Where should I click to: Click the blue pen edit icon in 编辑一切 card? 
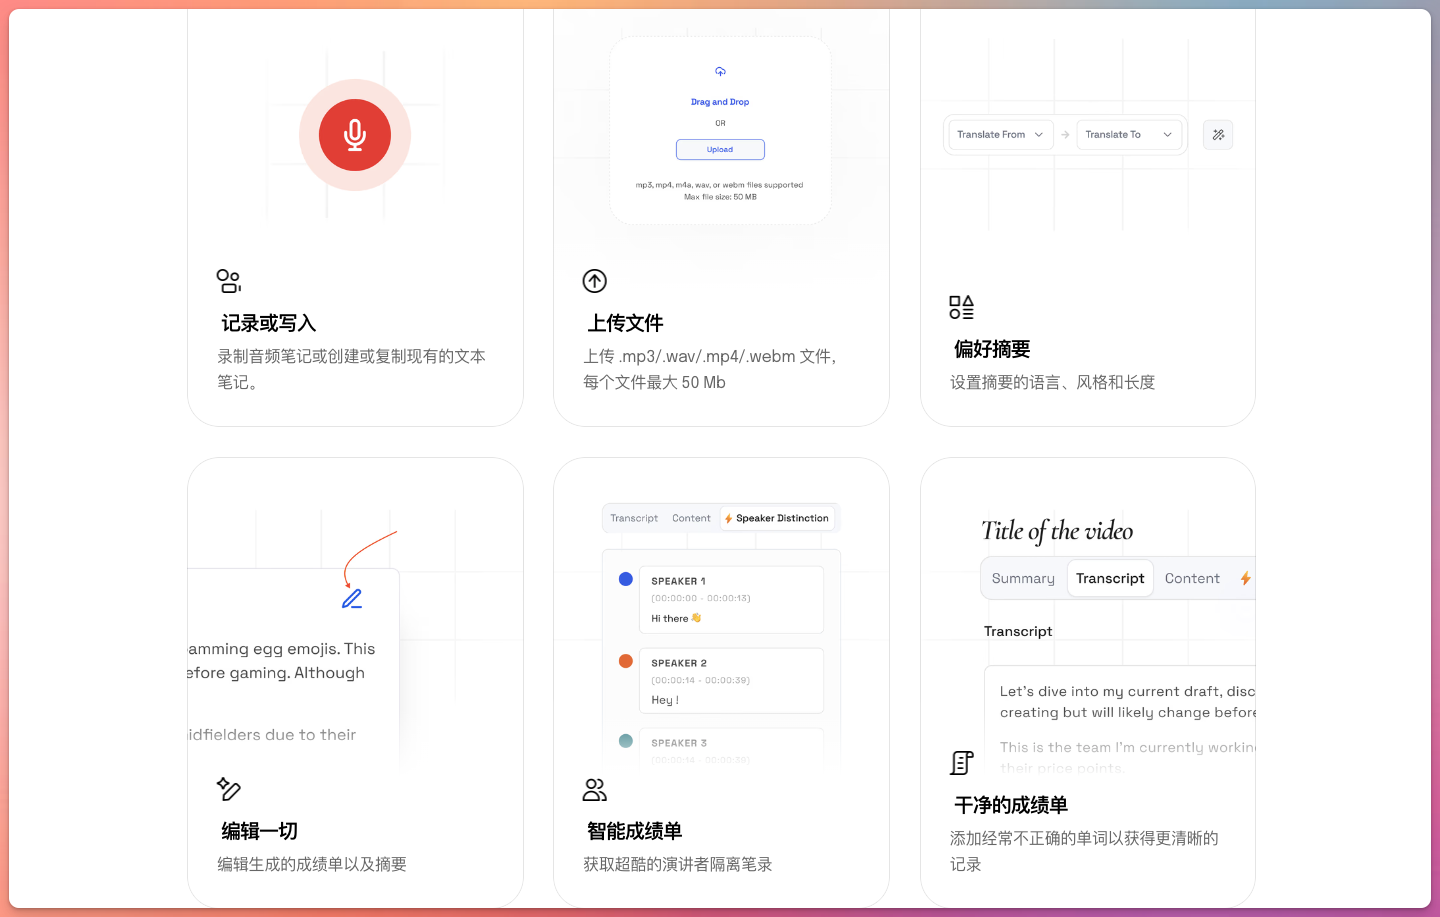coord(351,597)
